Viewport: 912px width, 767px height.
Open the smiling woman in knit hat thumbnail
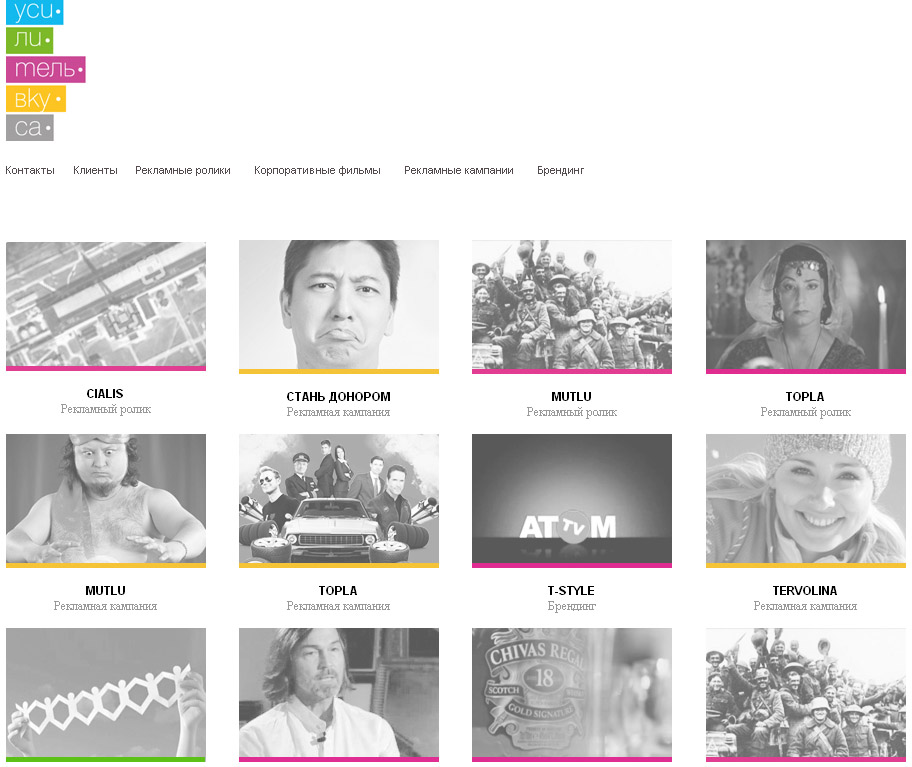click(806, 500)
